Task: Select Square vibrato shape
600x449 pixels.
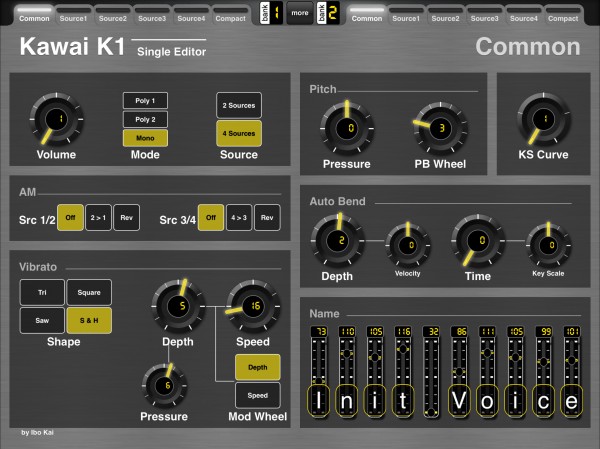Action: [x=89, y=292]
